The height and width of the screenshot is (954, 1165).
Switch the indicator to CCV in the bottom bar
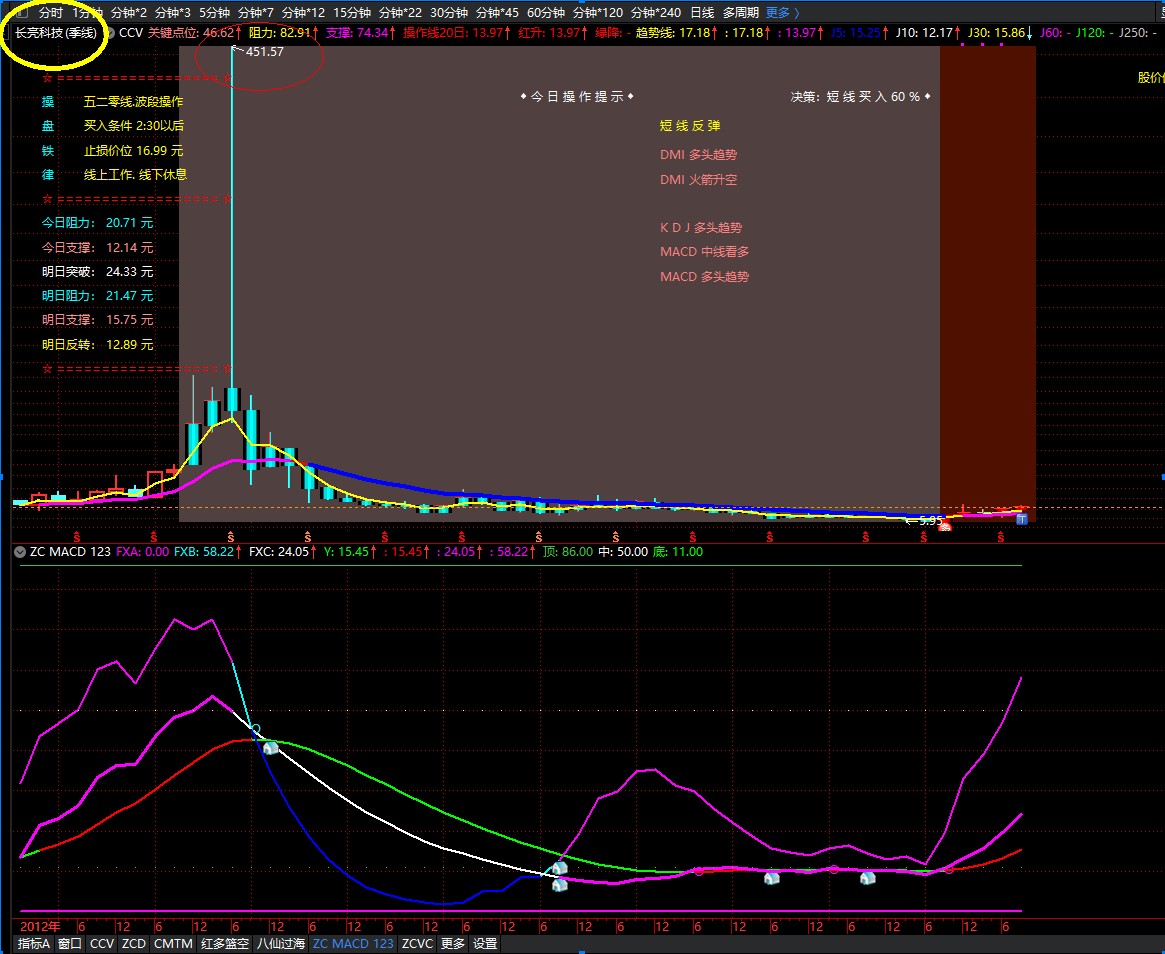pos(102,944)
